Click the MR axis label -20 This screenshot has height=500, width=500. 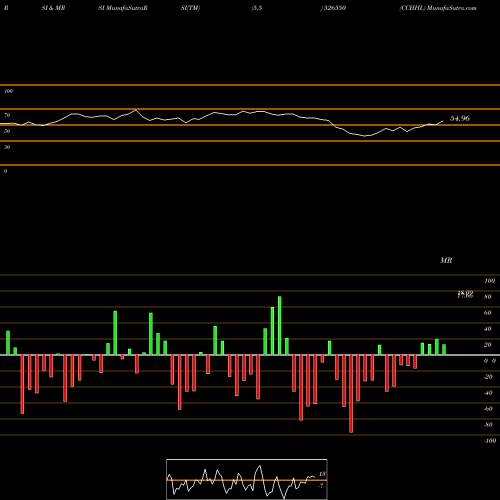pos(488,377)
